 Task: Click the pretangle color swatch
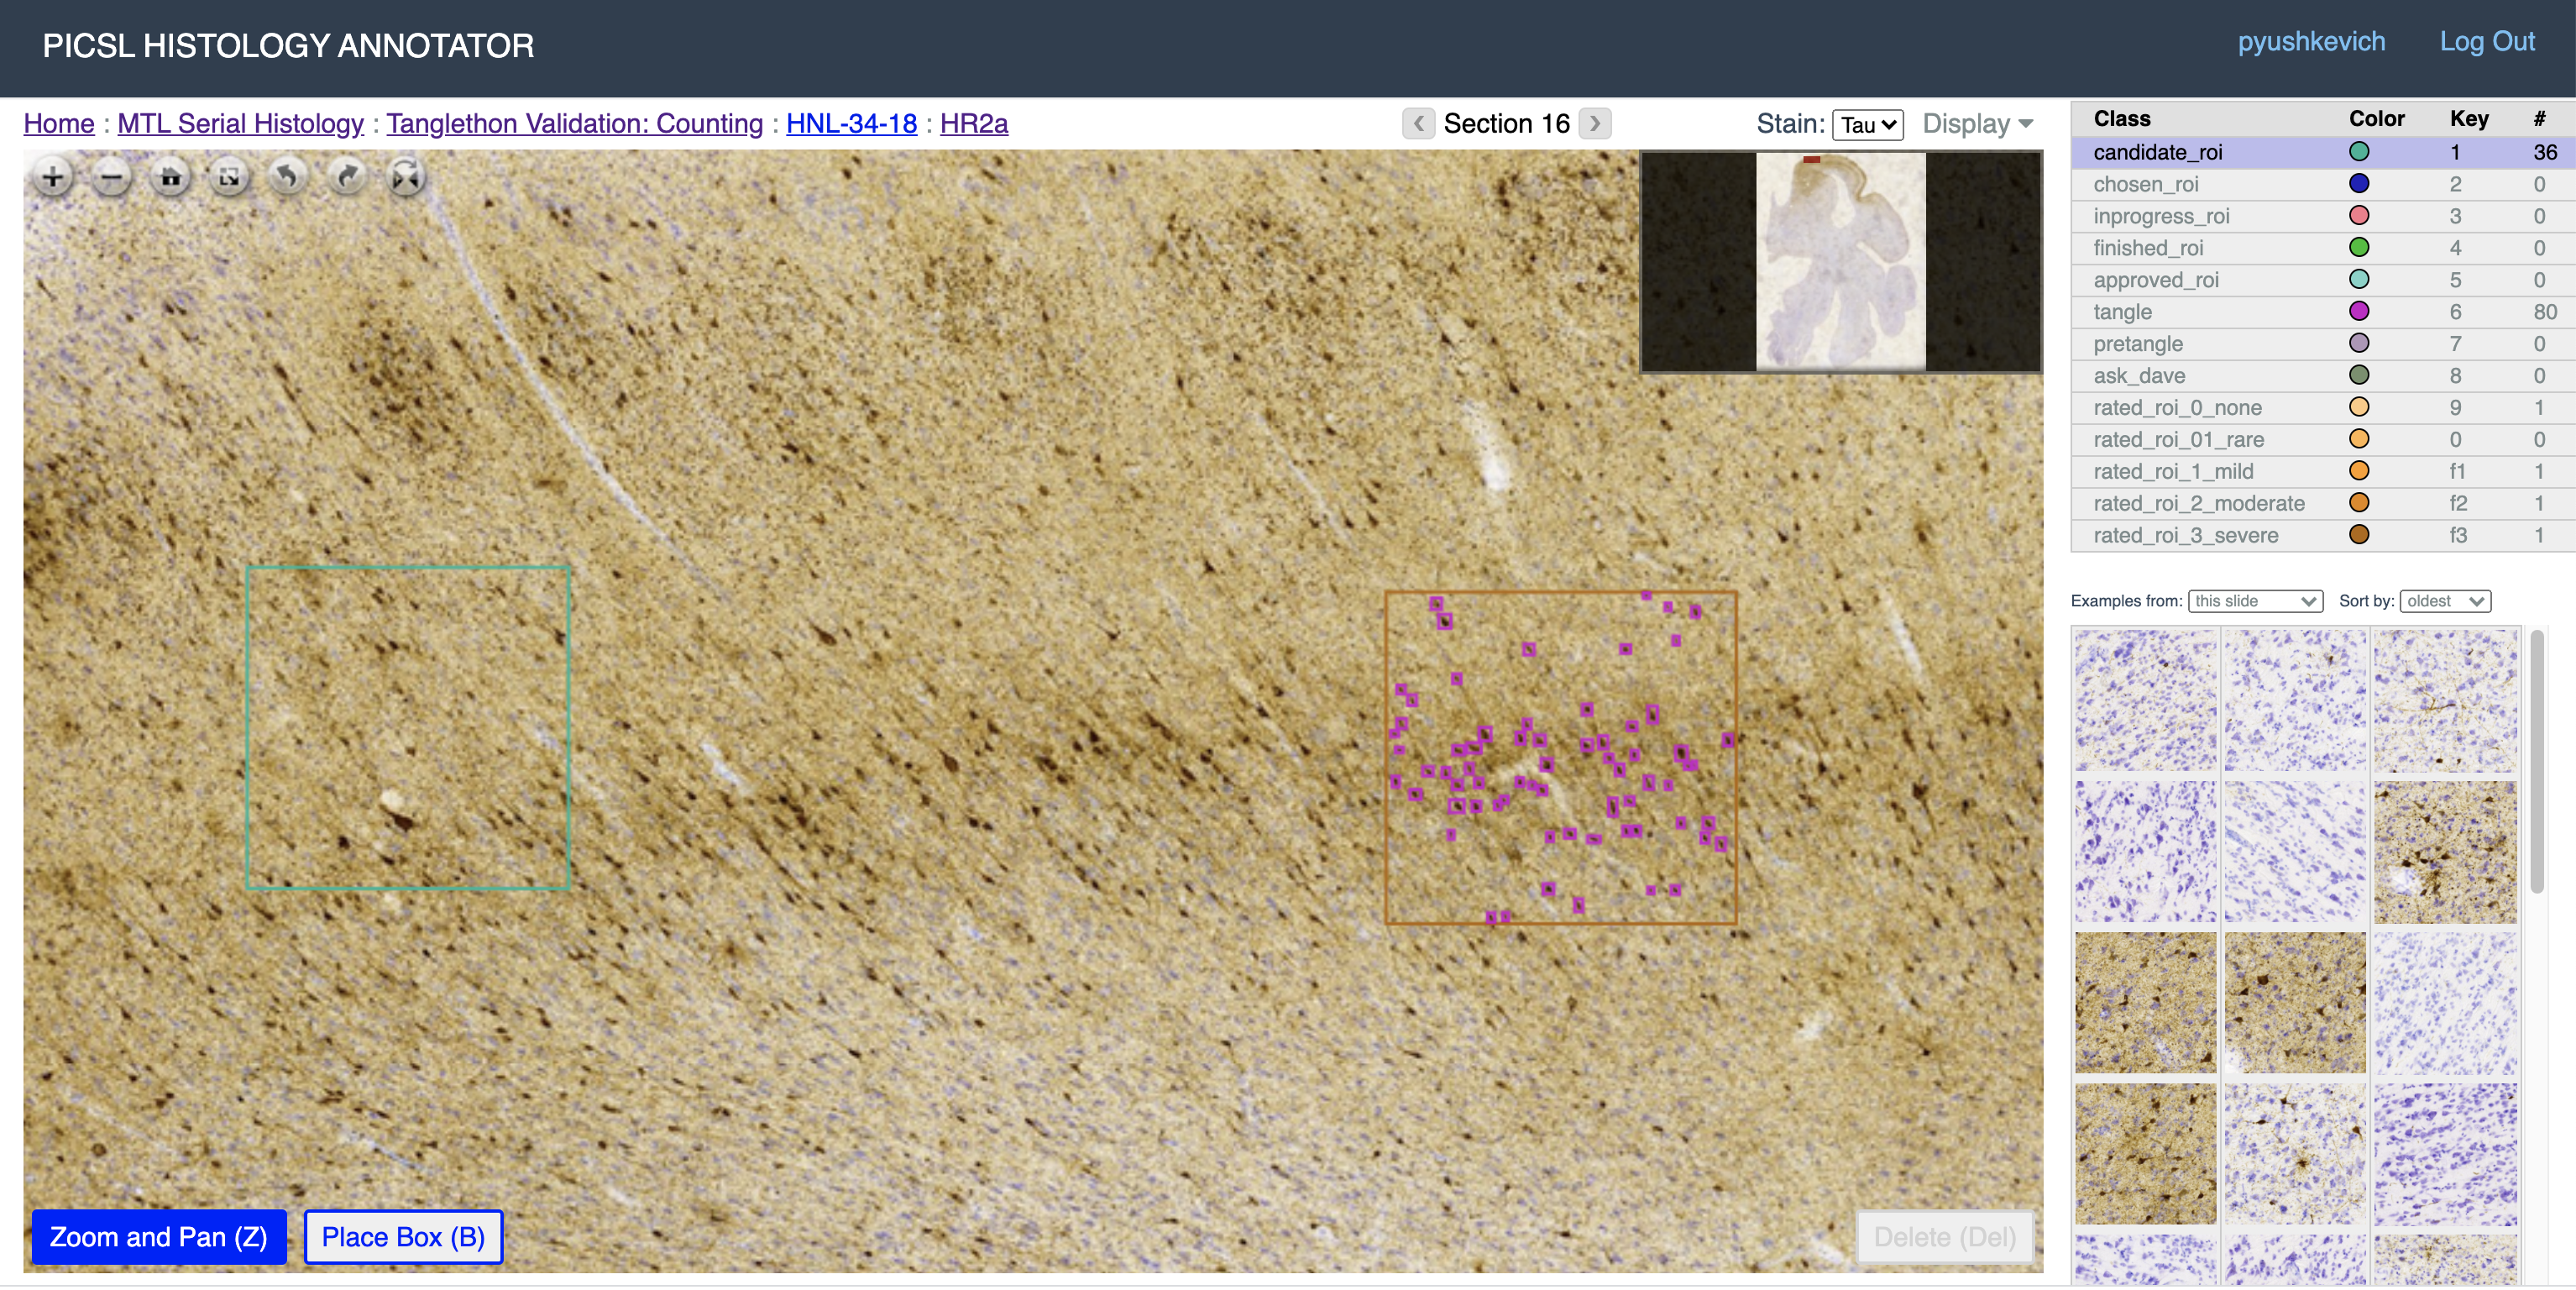click(2359, 344)
